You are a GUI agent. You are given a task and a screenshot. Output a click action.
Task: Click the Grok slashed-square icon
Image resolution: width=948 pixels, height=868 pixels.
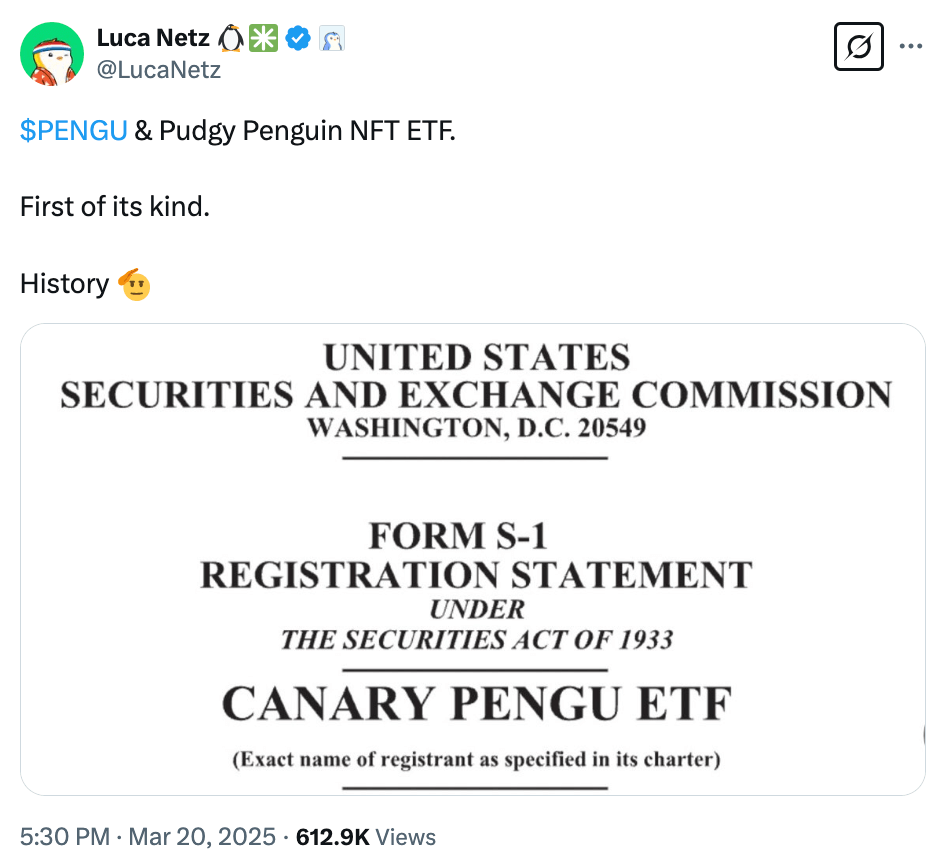pos(859,46)
